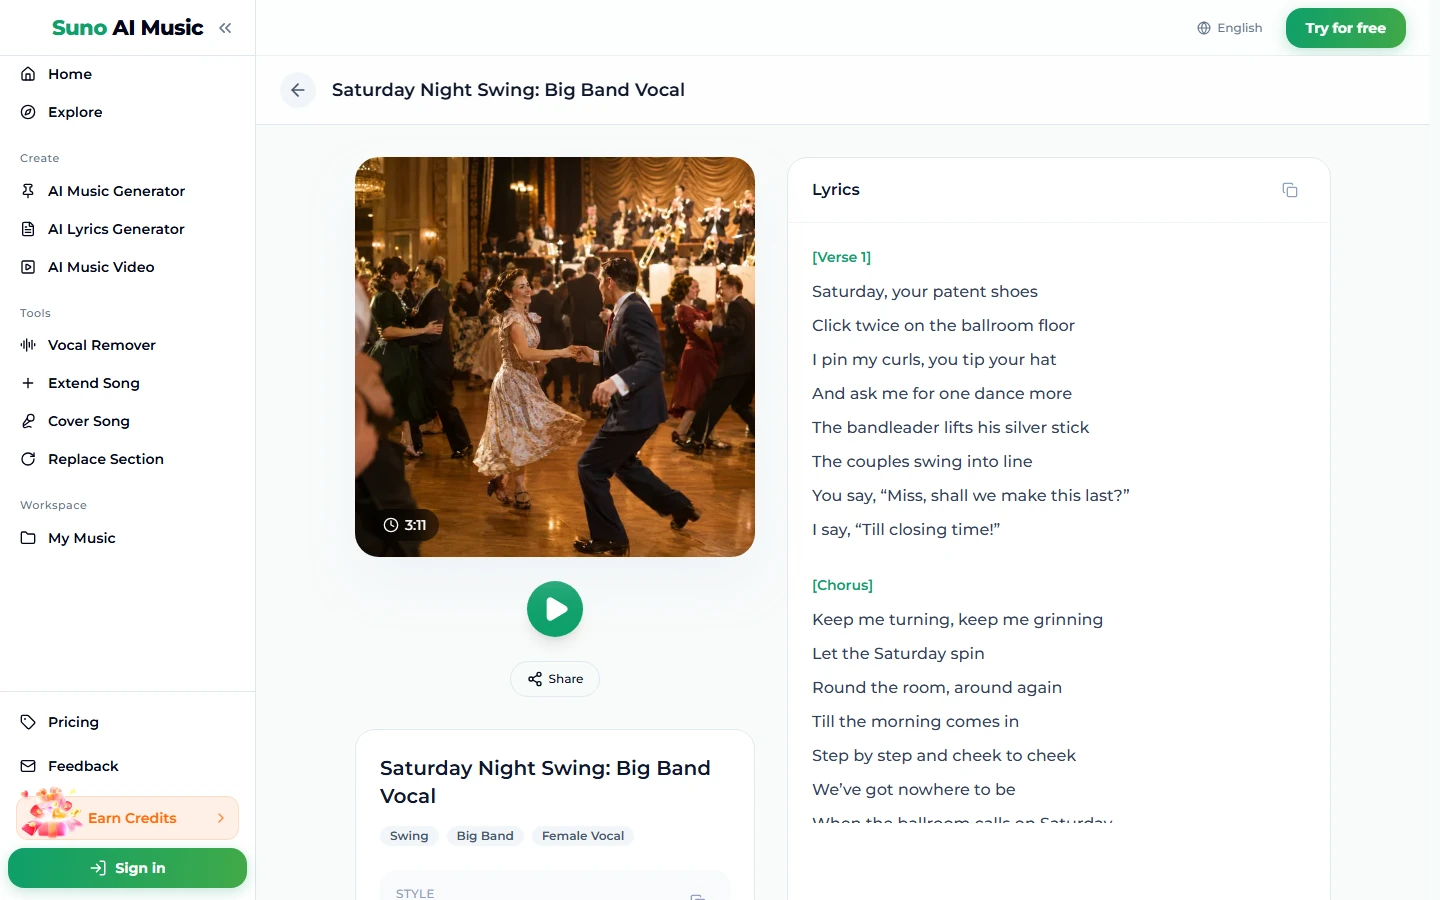1440x900 pixels.
Task: Copy lyrics using the copy icon
Action: pyautogui.click(x=1290, y=190)
